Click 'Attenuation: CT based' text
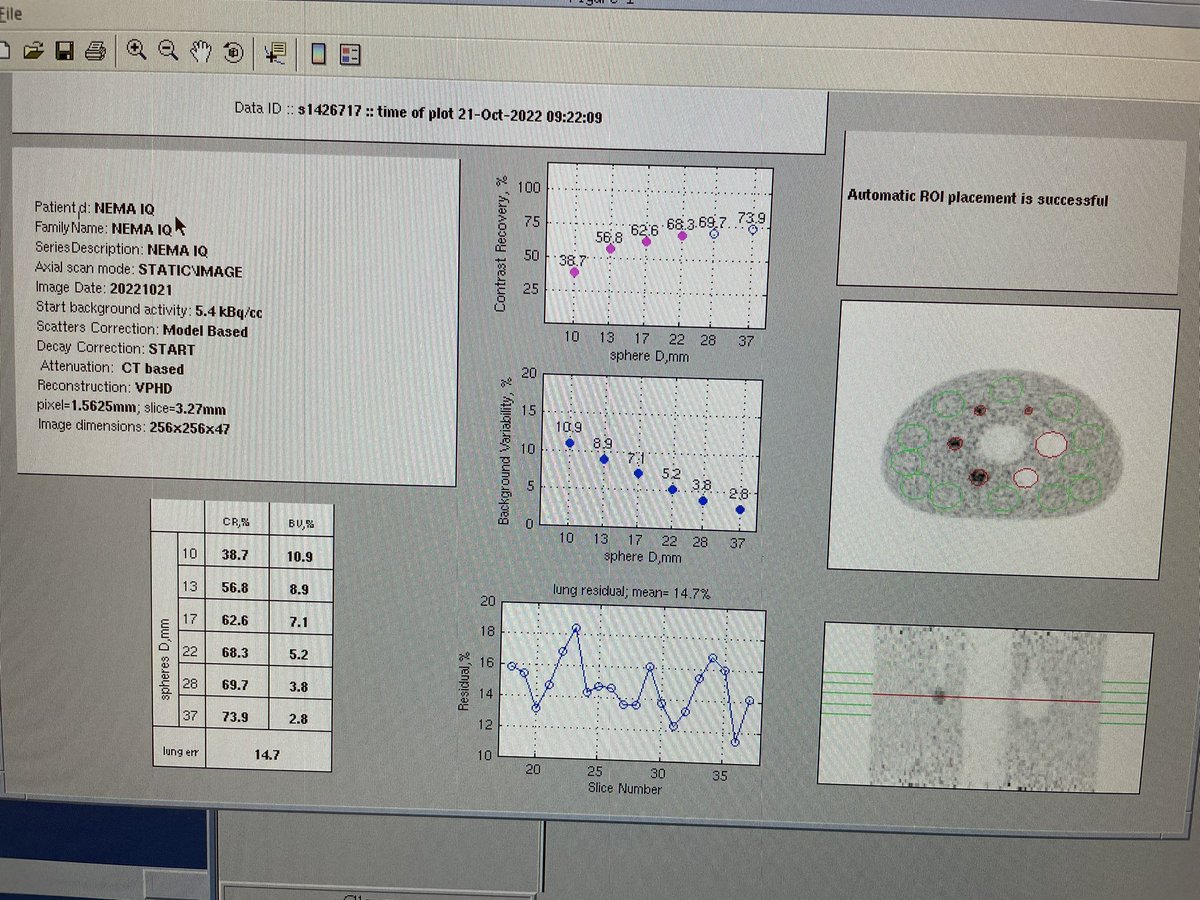This screenshot has height=900, width=1200. coord(112,368)
